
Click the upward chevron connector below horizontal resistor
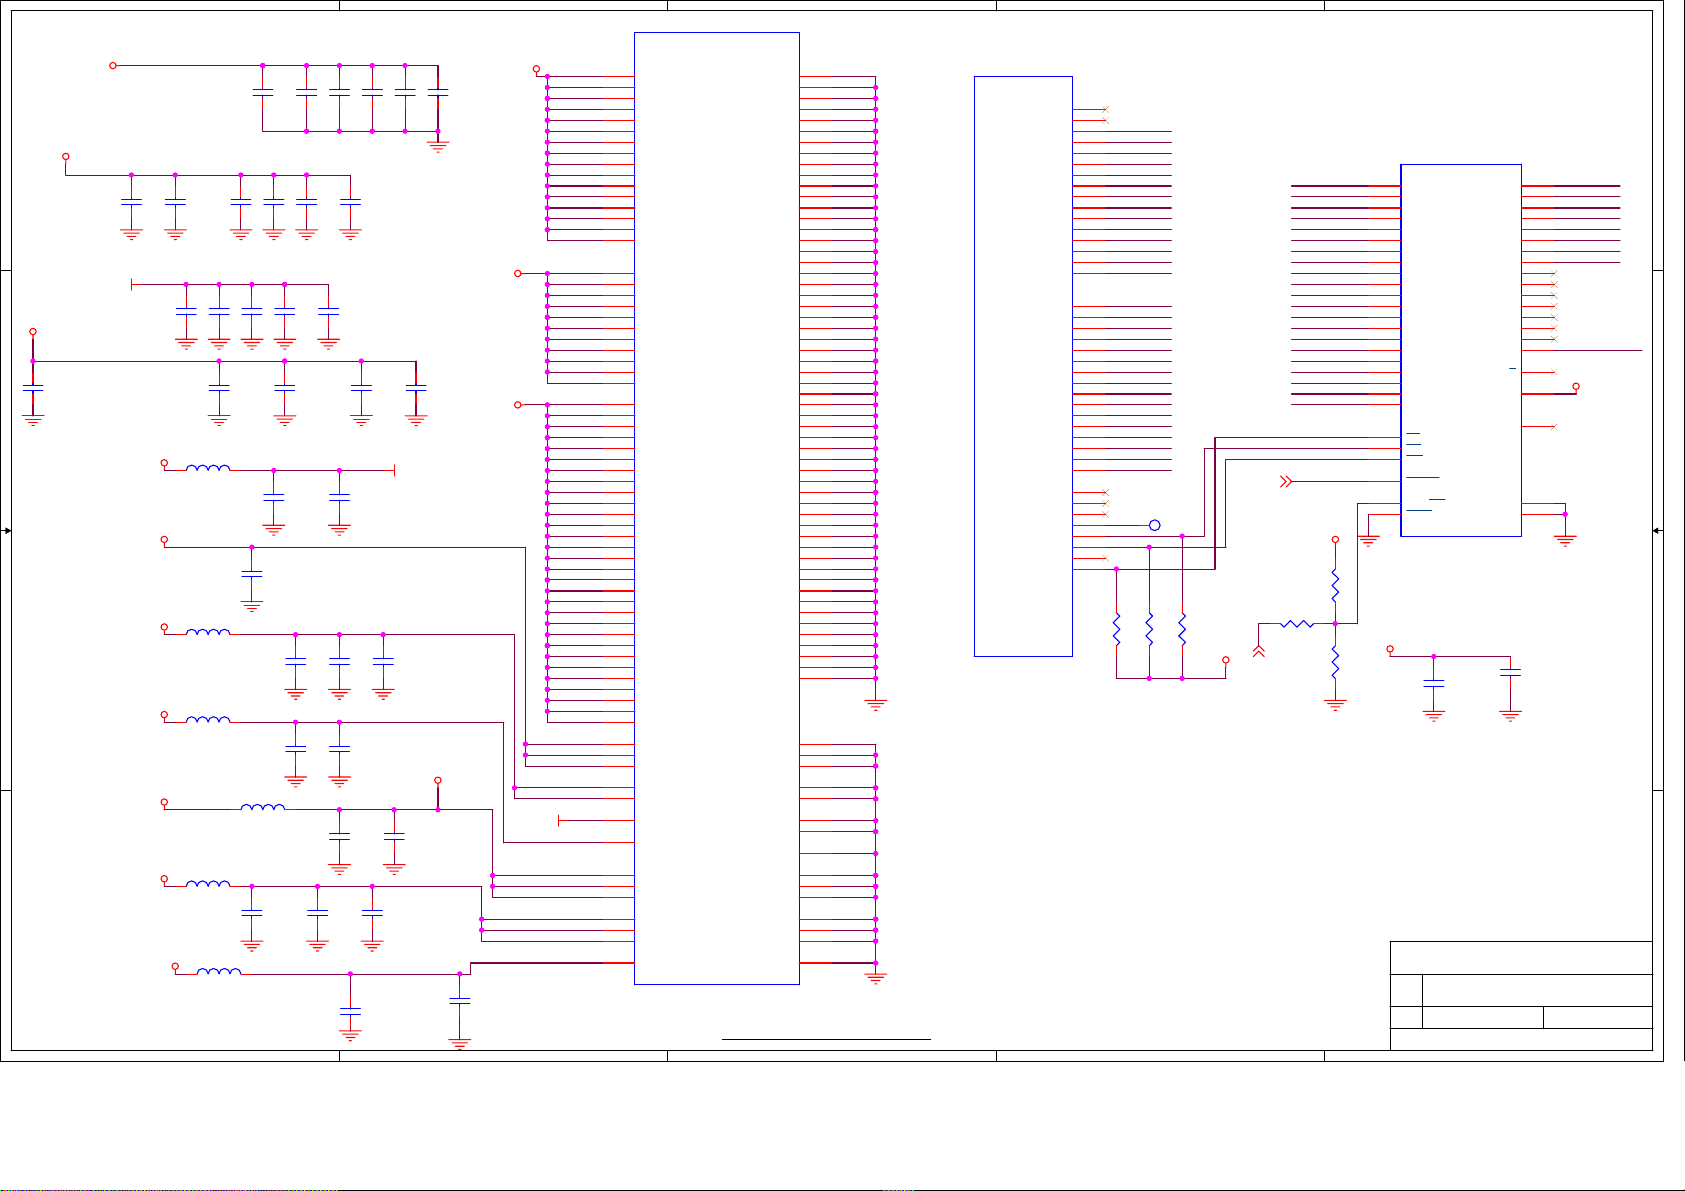pos(1259,652)
